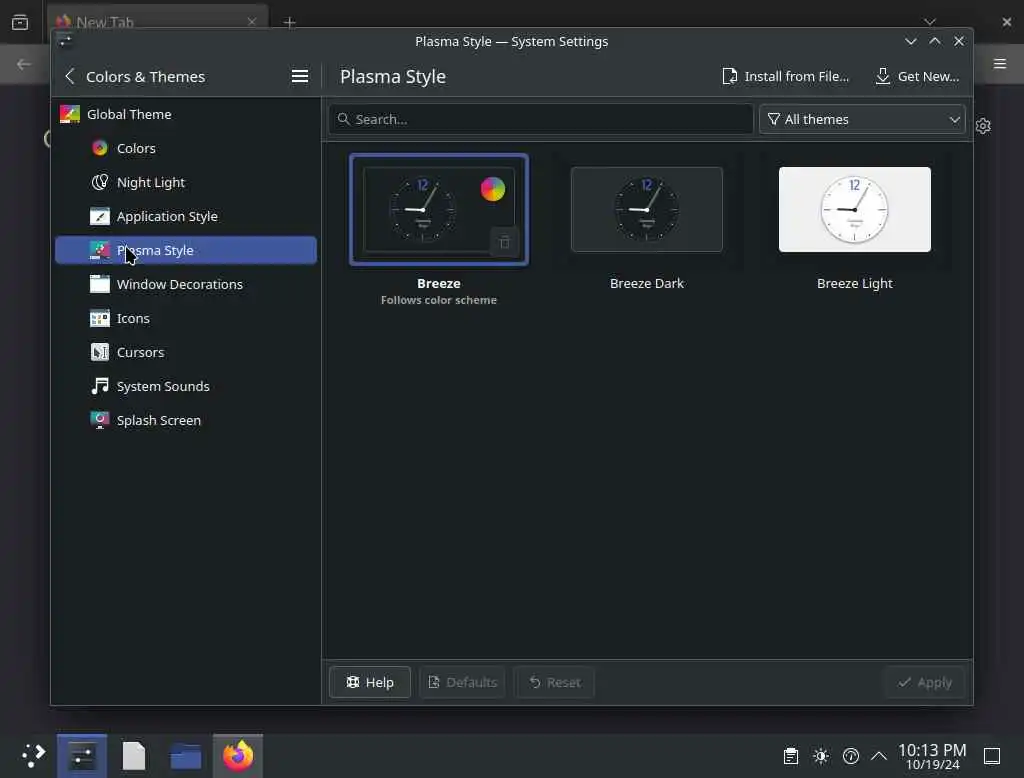Select the Breeze Light theme thumbnail
1024x778 pixels.
[x=854, y=210]
